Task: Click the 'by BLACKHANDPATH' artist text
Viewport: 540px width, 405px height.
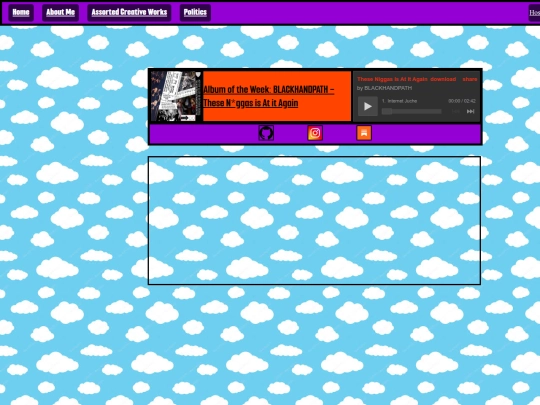Action: pyautogui.click(x=384, y=88)
